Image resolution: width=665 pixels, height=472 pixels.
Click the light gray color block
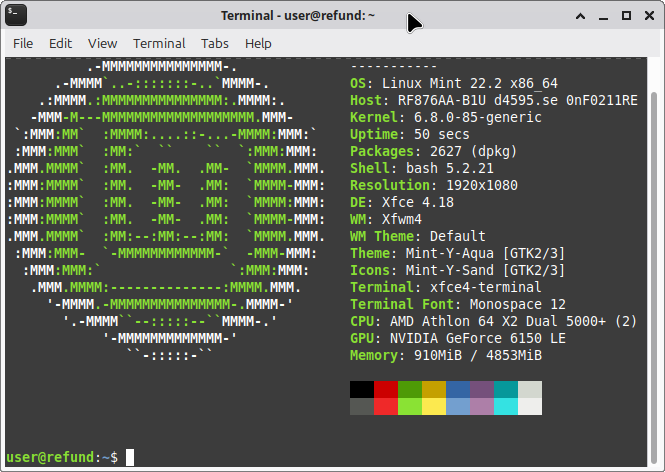(x=530, y=389)
